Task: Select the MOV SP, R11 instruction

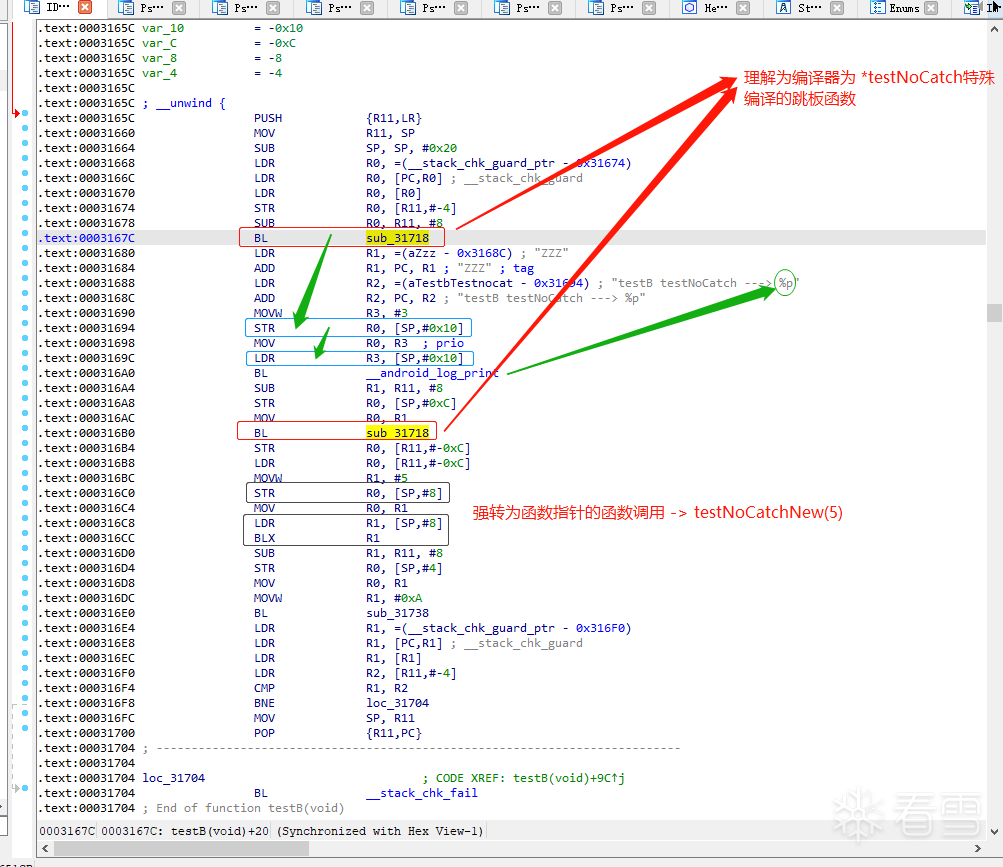Action: (335, 718)
